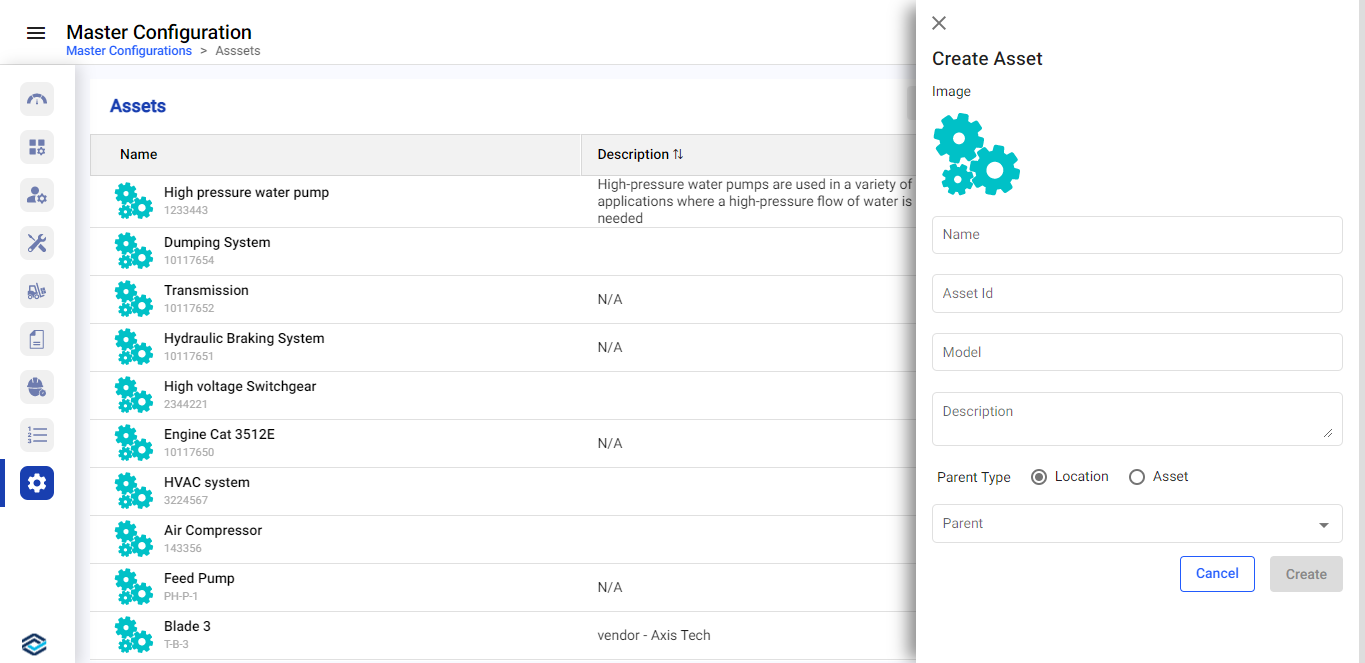Click the document report sidebar icon
Viewport: 1365px width, 663px height.
point(37,339)
